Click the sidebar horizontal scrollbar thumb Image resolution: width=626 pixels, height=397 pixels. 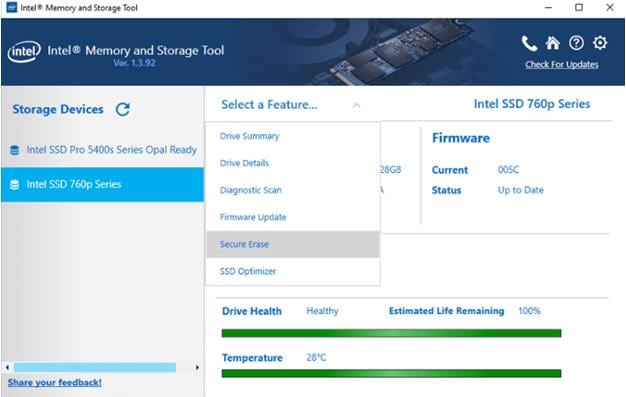click(95, 367)
